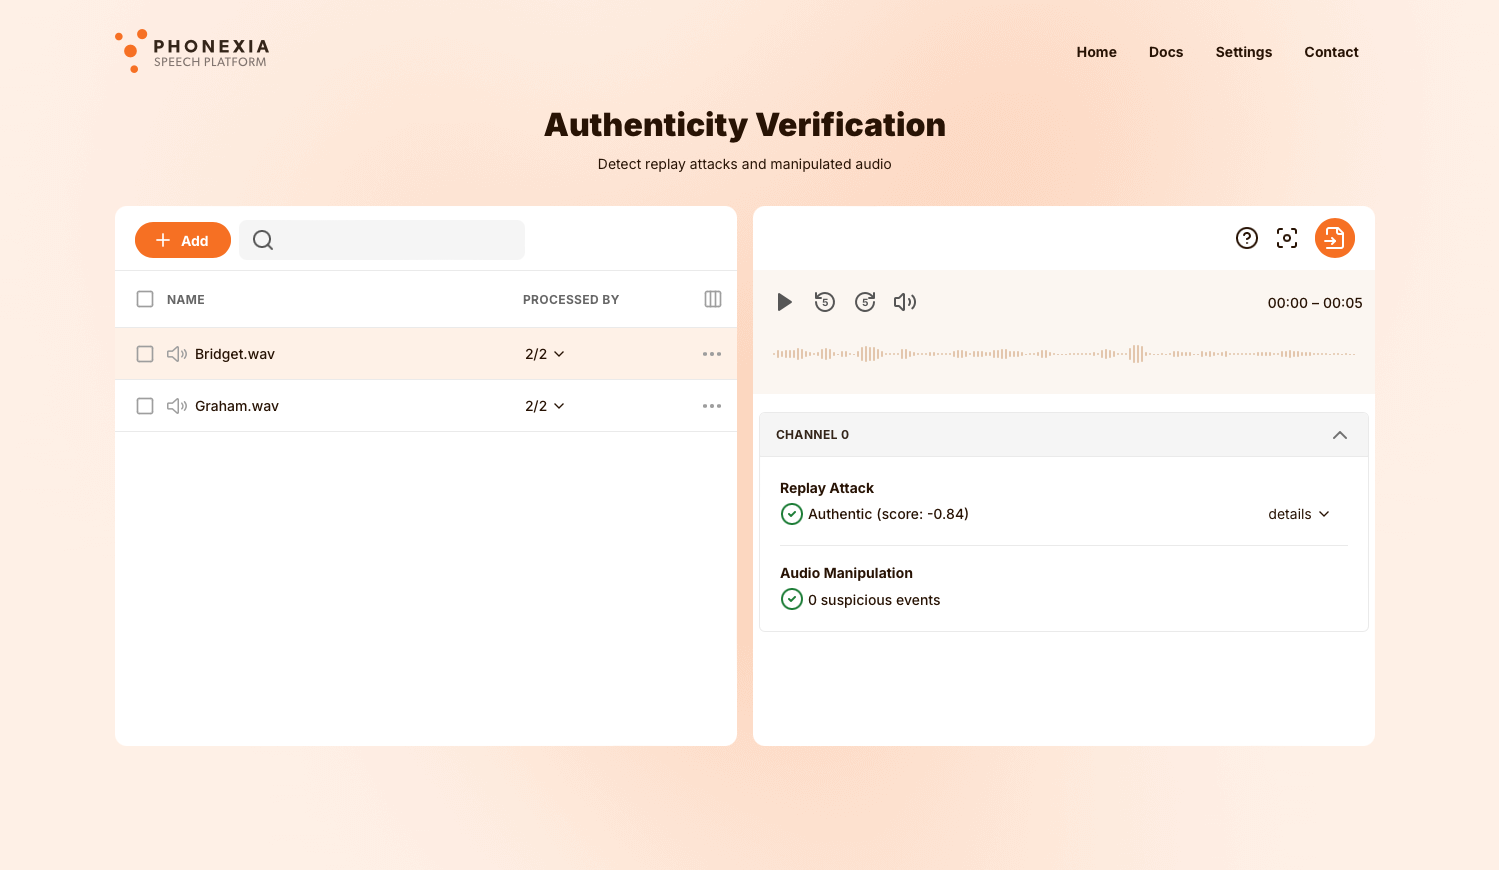The image size is (1499, 870).
Task: Check the checkbox next to Bridget.wav
Action: (x=145, y=353)
